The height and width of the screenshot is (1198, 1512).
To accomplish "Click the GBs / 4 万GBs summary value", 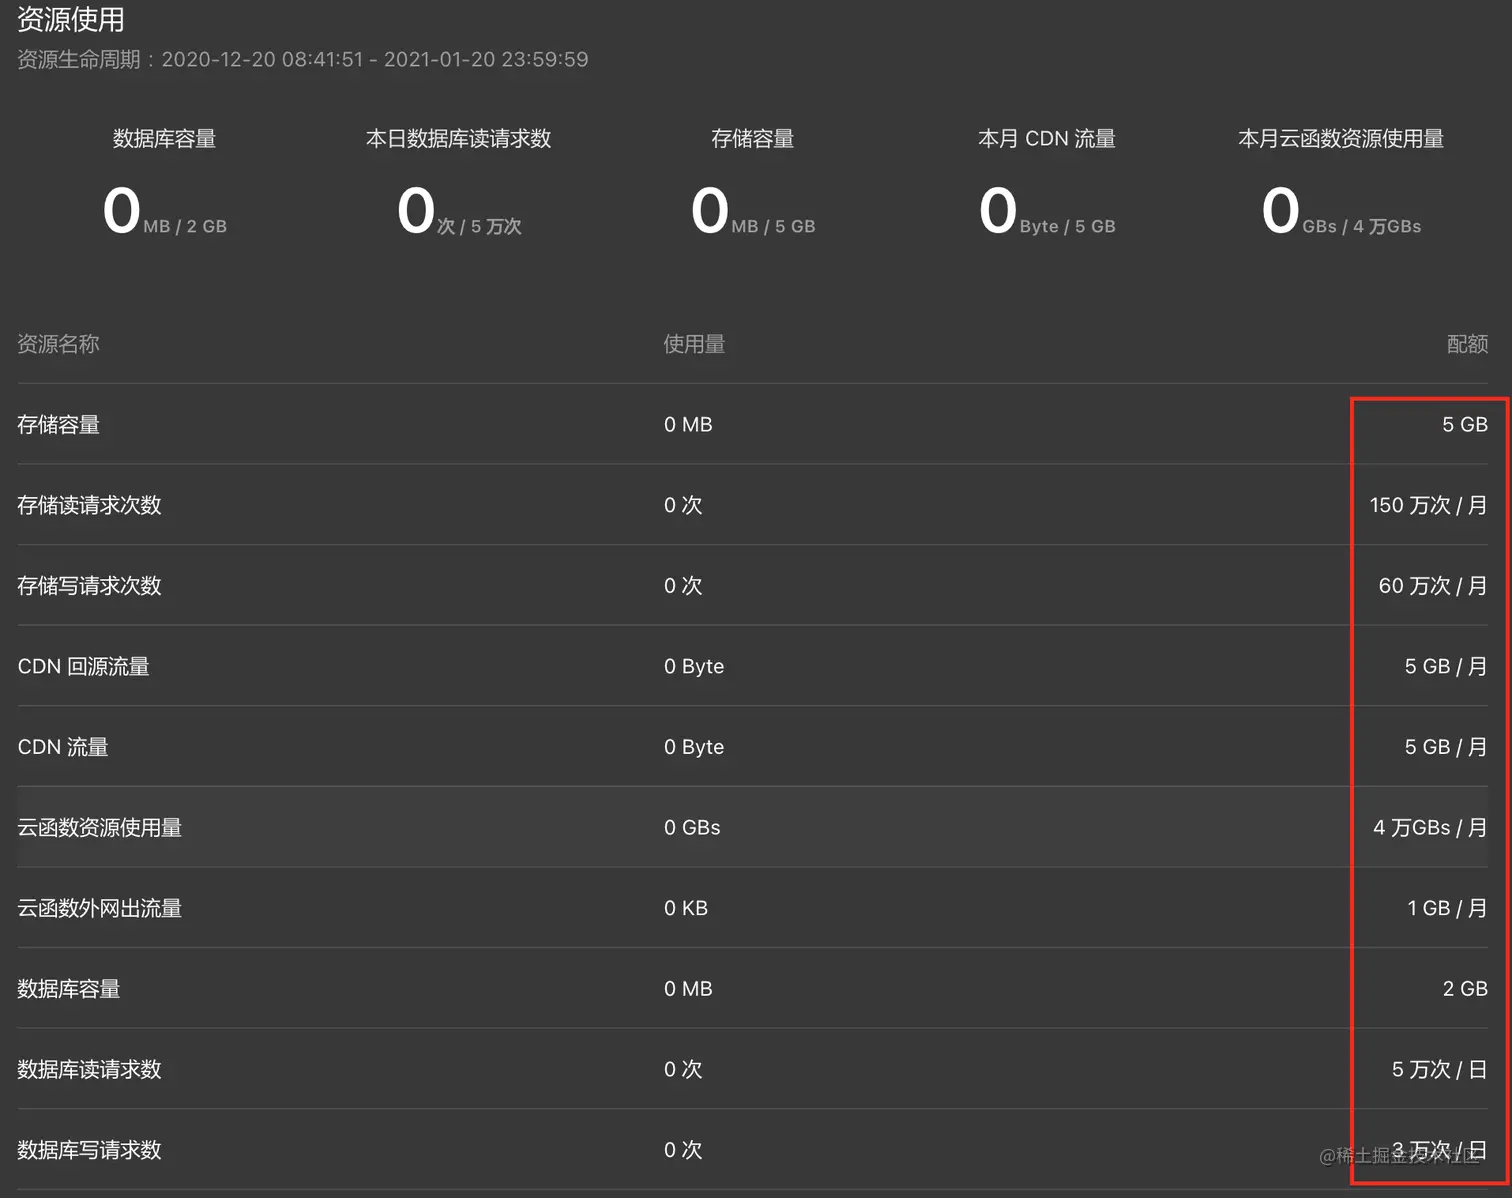I will pyautogui.click(x=1361, y=227).
